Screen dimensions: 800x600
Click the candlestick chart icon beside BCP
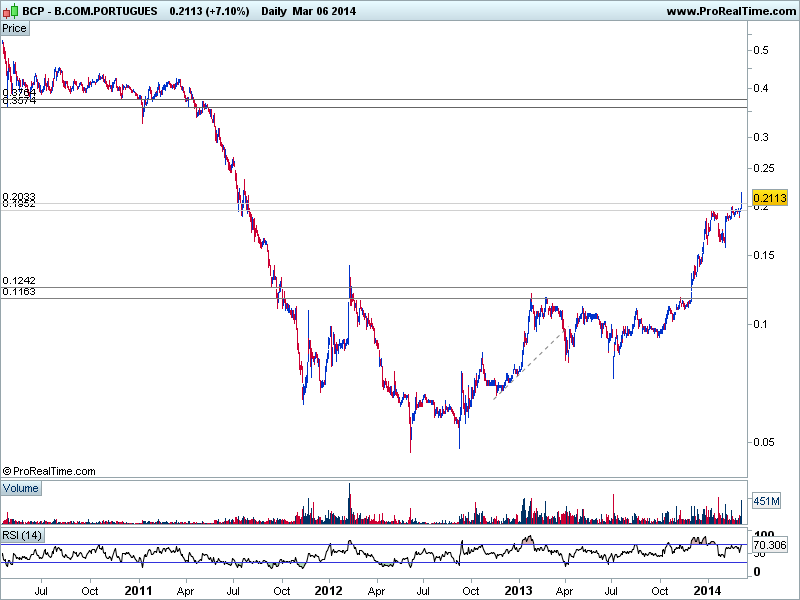10,11
